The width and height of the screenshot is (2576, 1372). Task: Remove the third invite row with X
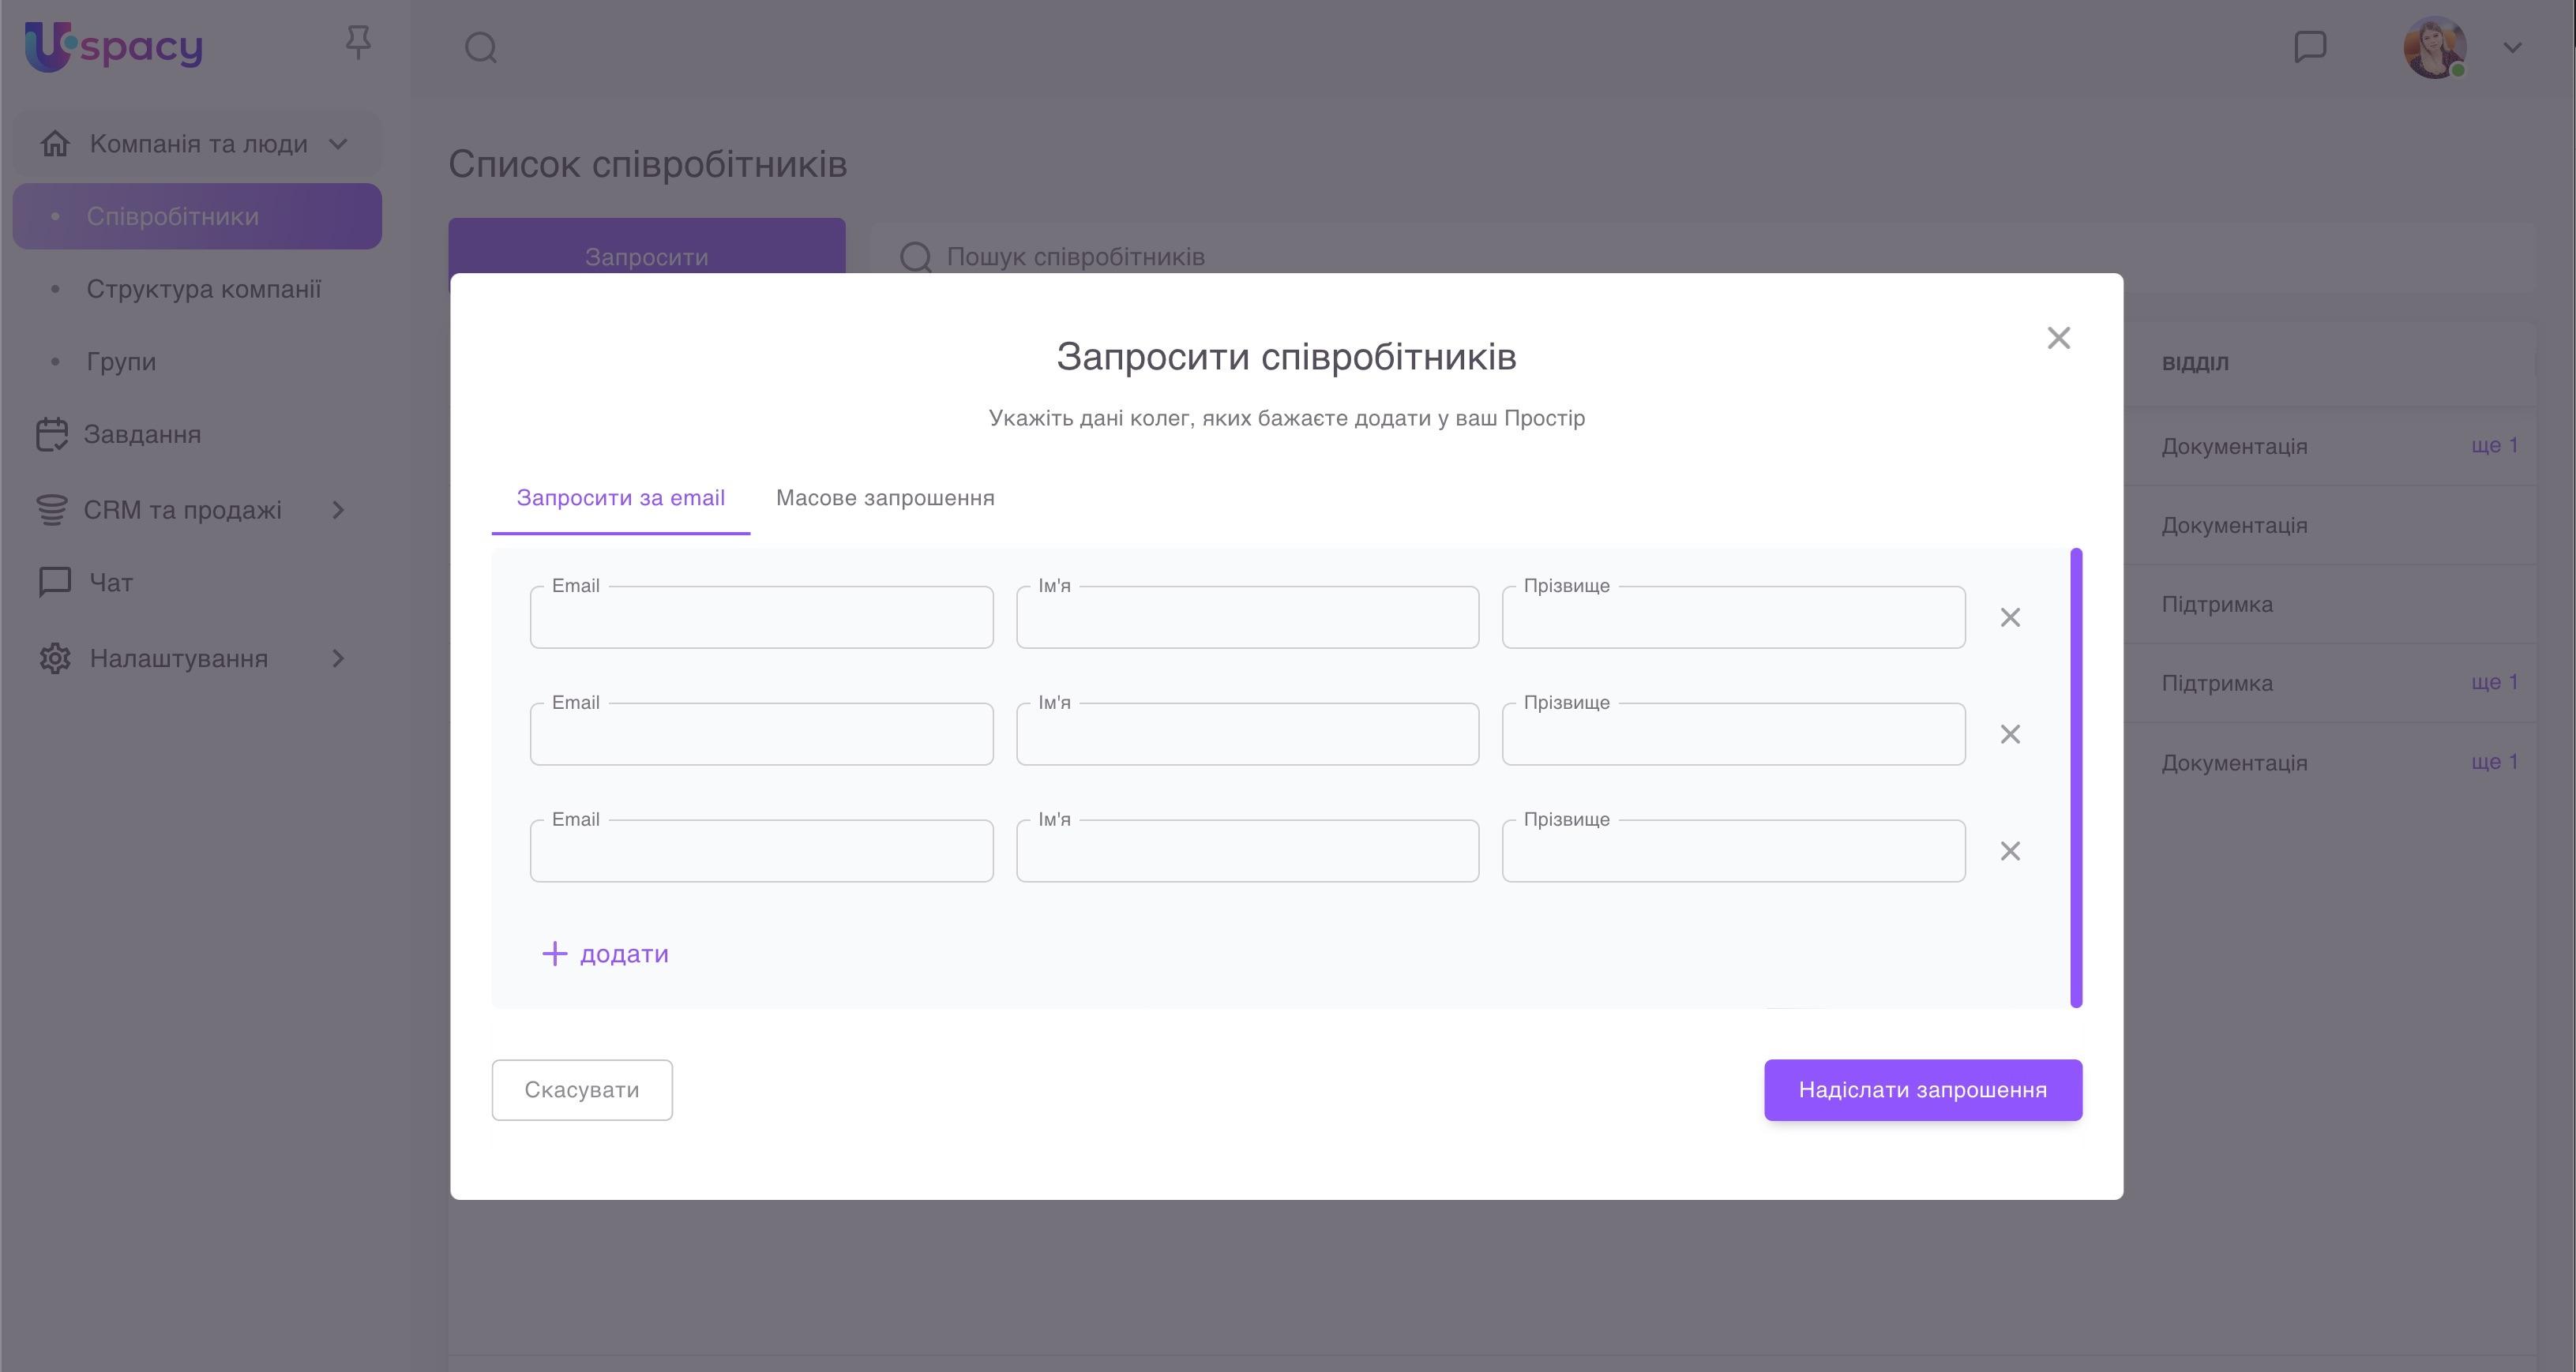click(x=2010, y=851)
